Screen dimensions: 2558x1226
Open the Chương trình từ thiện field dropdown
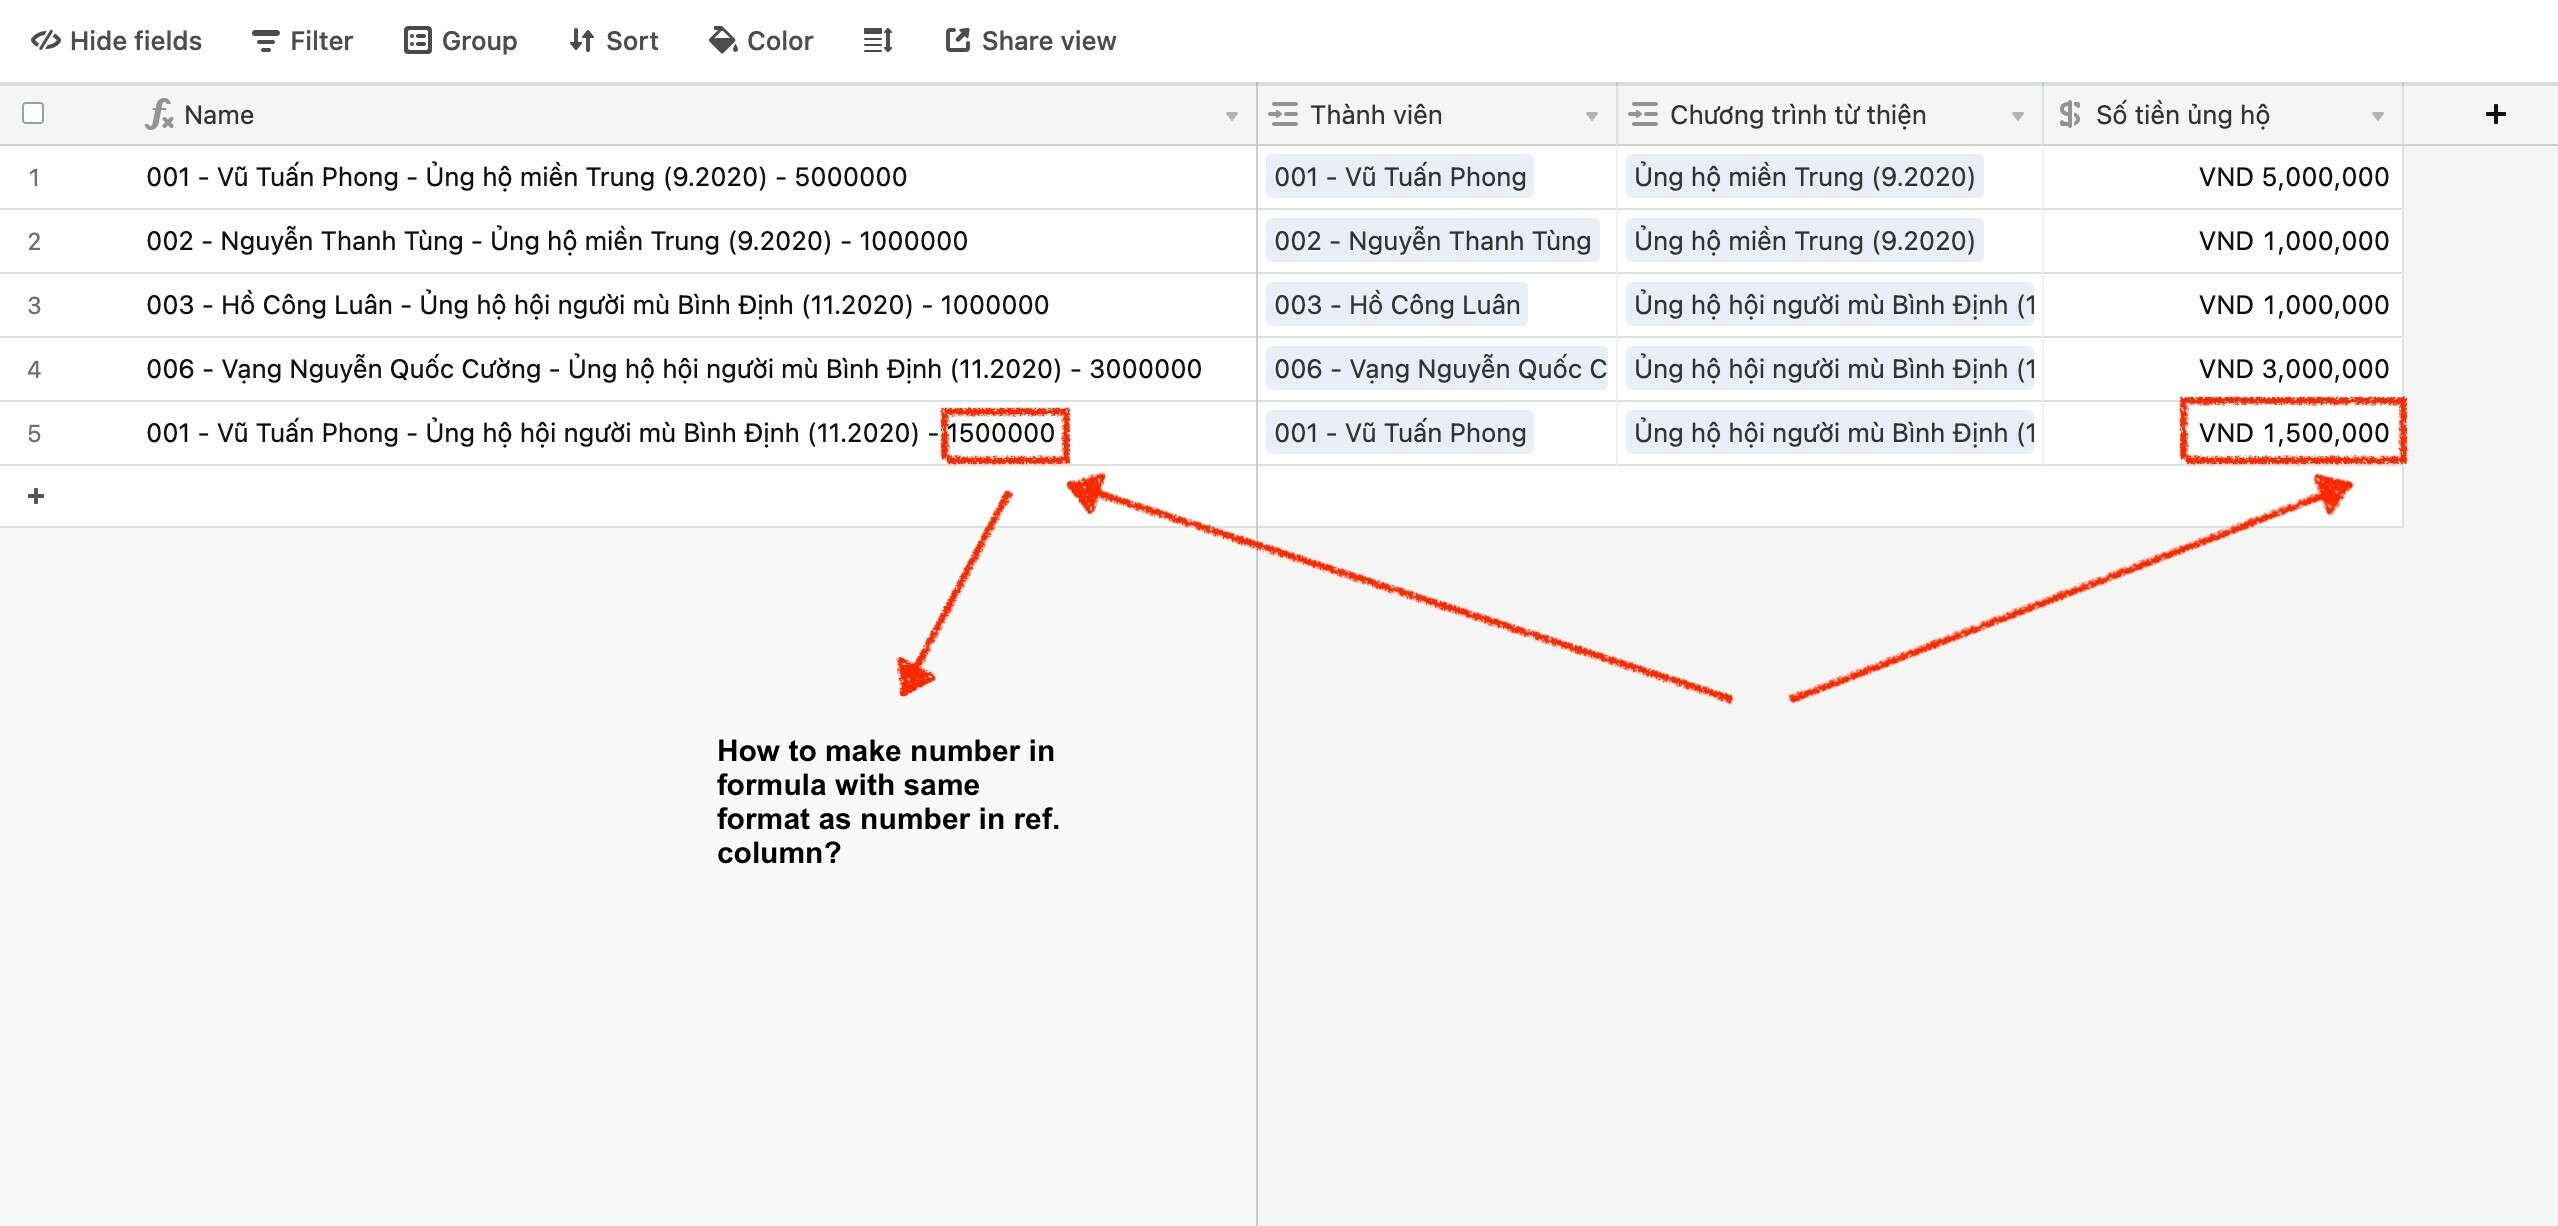pyautogui.click(x=2018, y=116)
